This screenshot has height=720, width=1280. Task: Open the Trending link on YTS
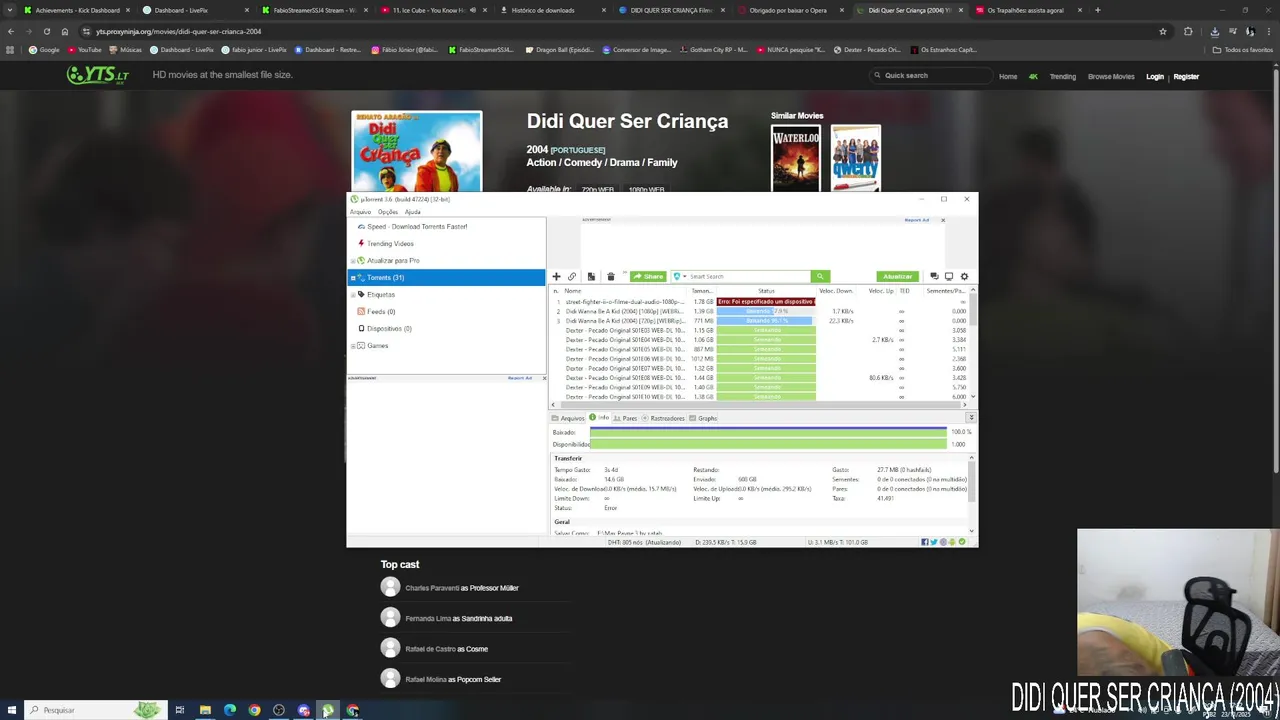click(x=1062, y=76)
